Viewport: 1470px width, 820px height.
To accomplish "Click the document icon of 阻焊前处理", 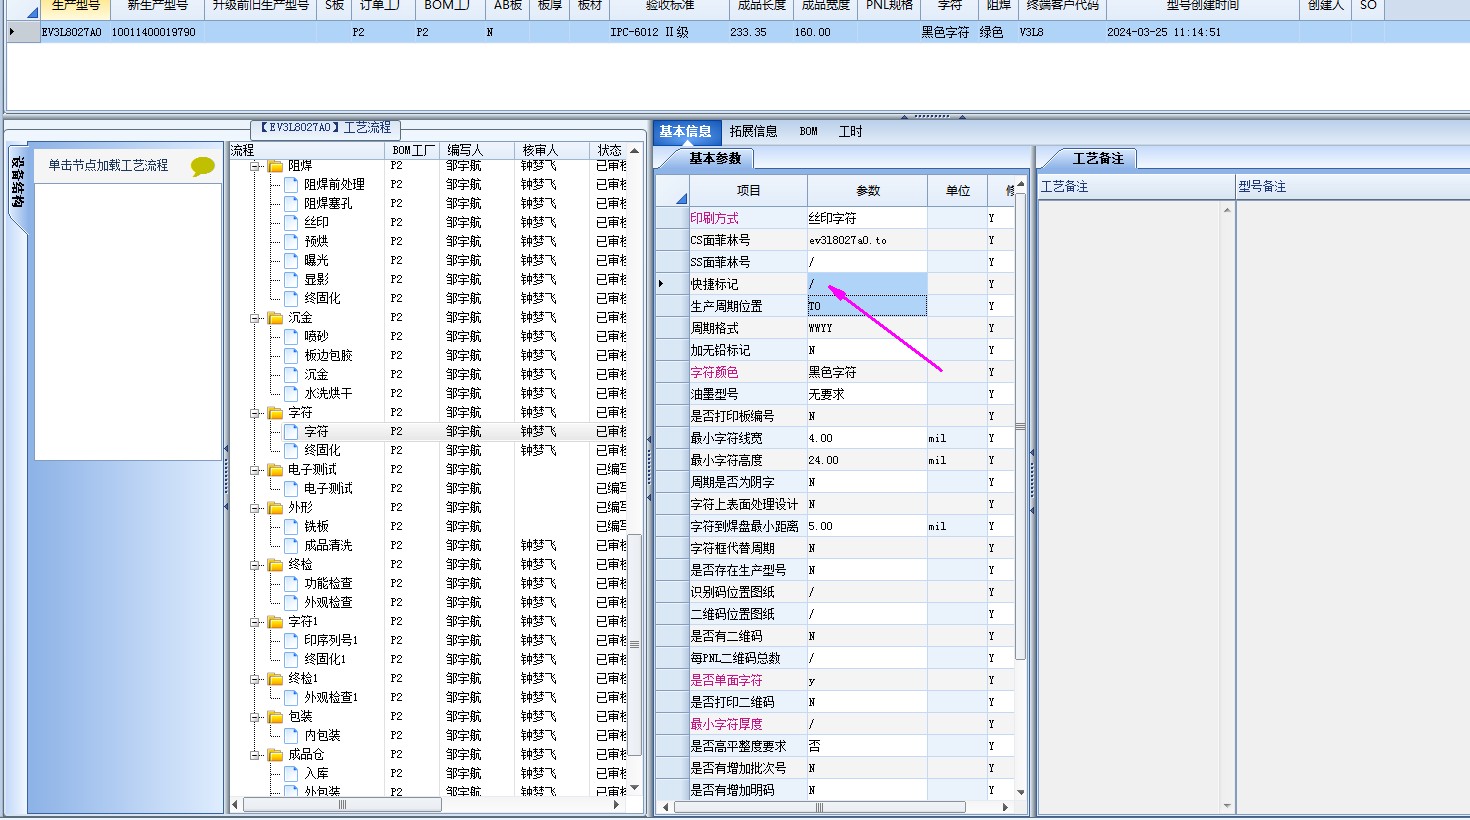I will pyautogui.click(x=291, y=185).
